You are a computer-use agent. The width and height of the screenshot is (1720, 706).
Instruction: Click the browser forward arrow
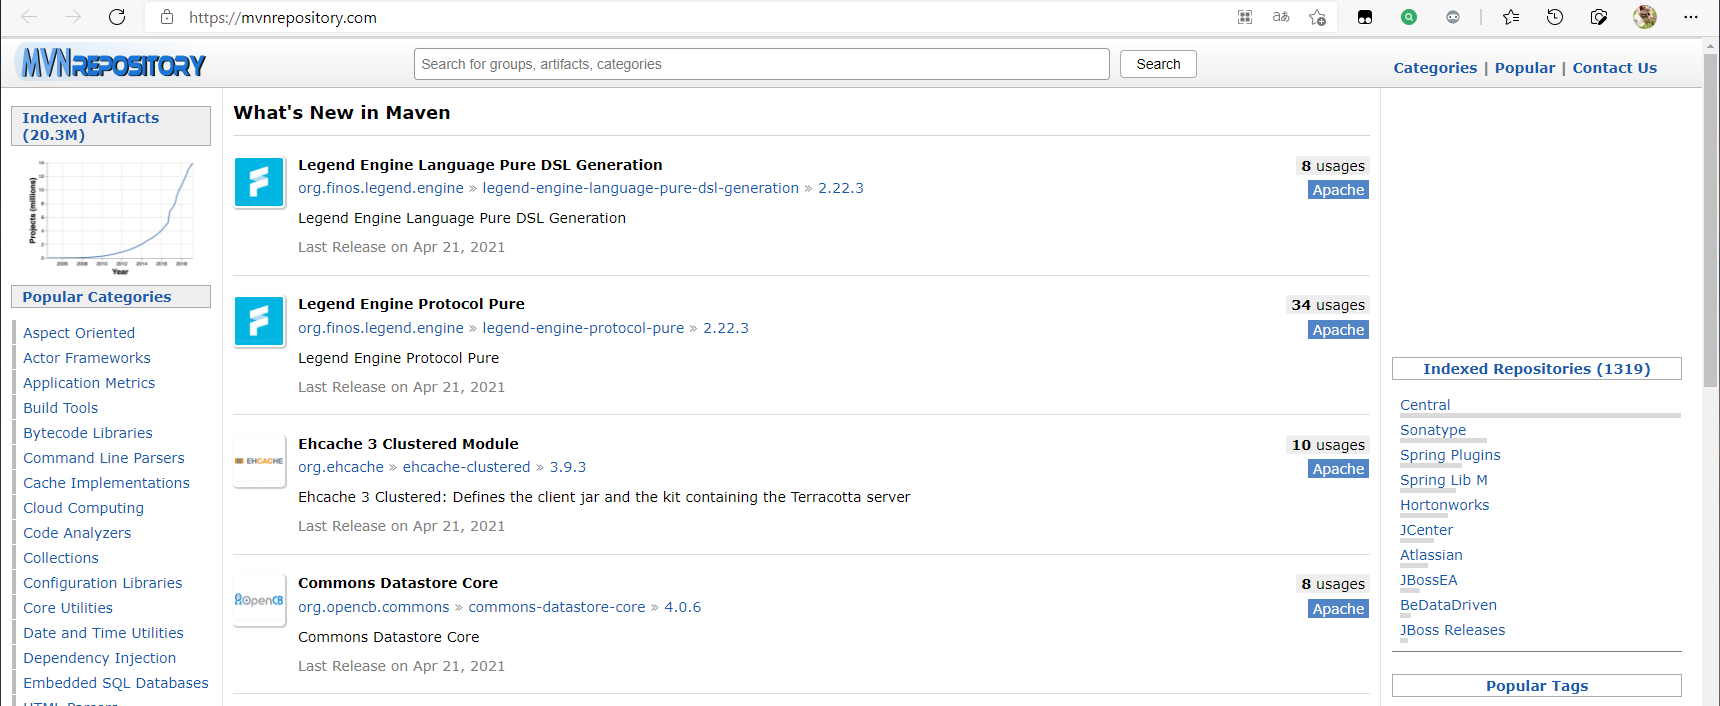[x=73, y=17]
